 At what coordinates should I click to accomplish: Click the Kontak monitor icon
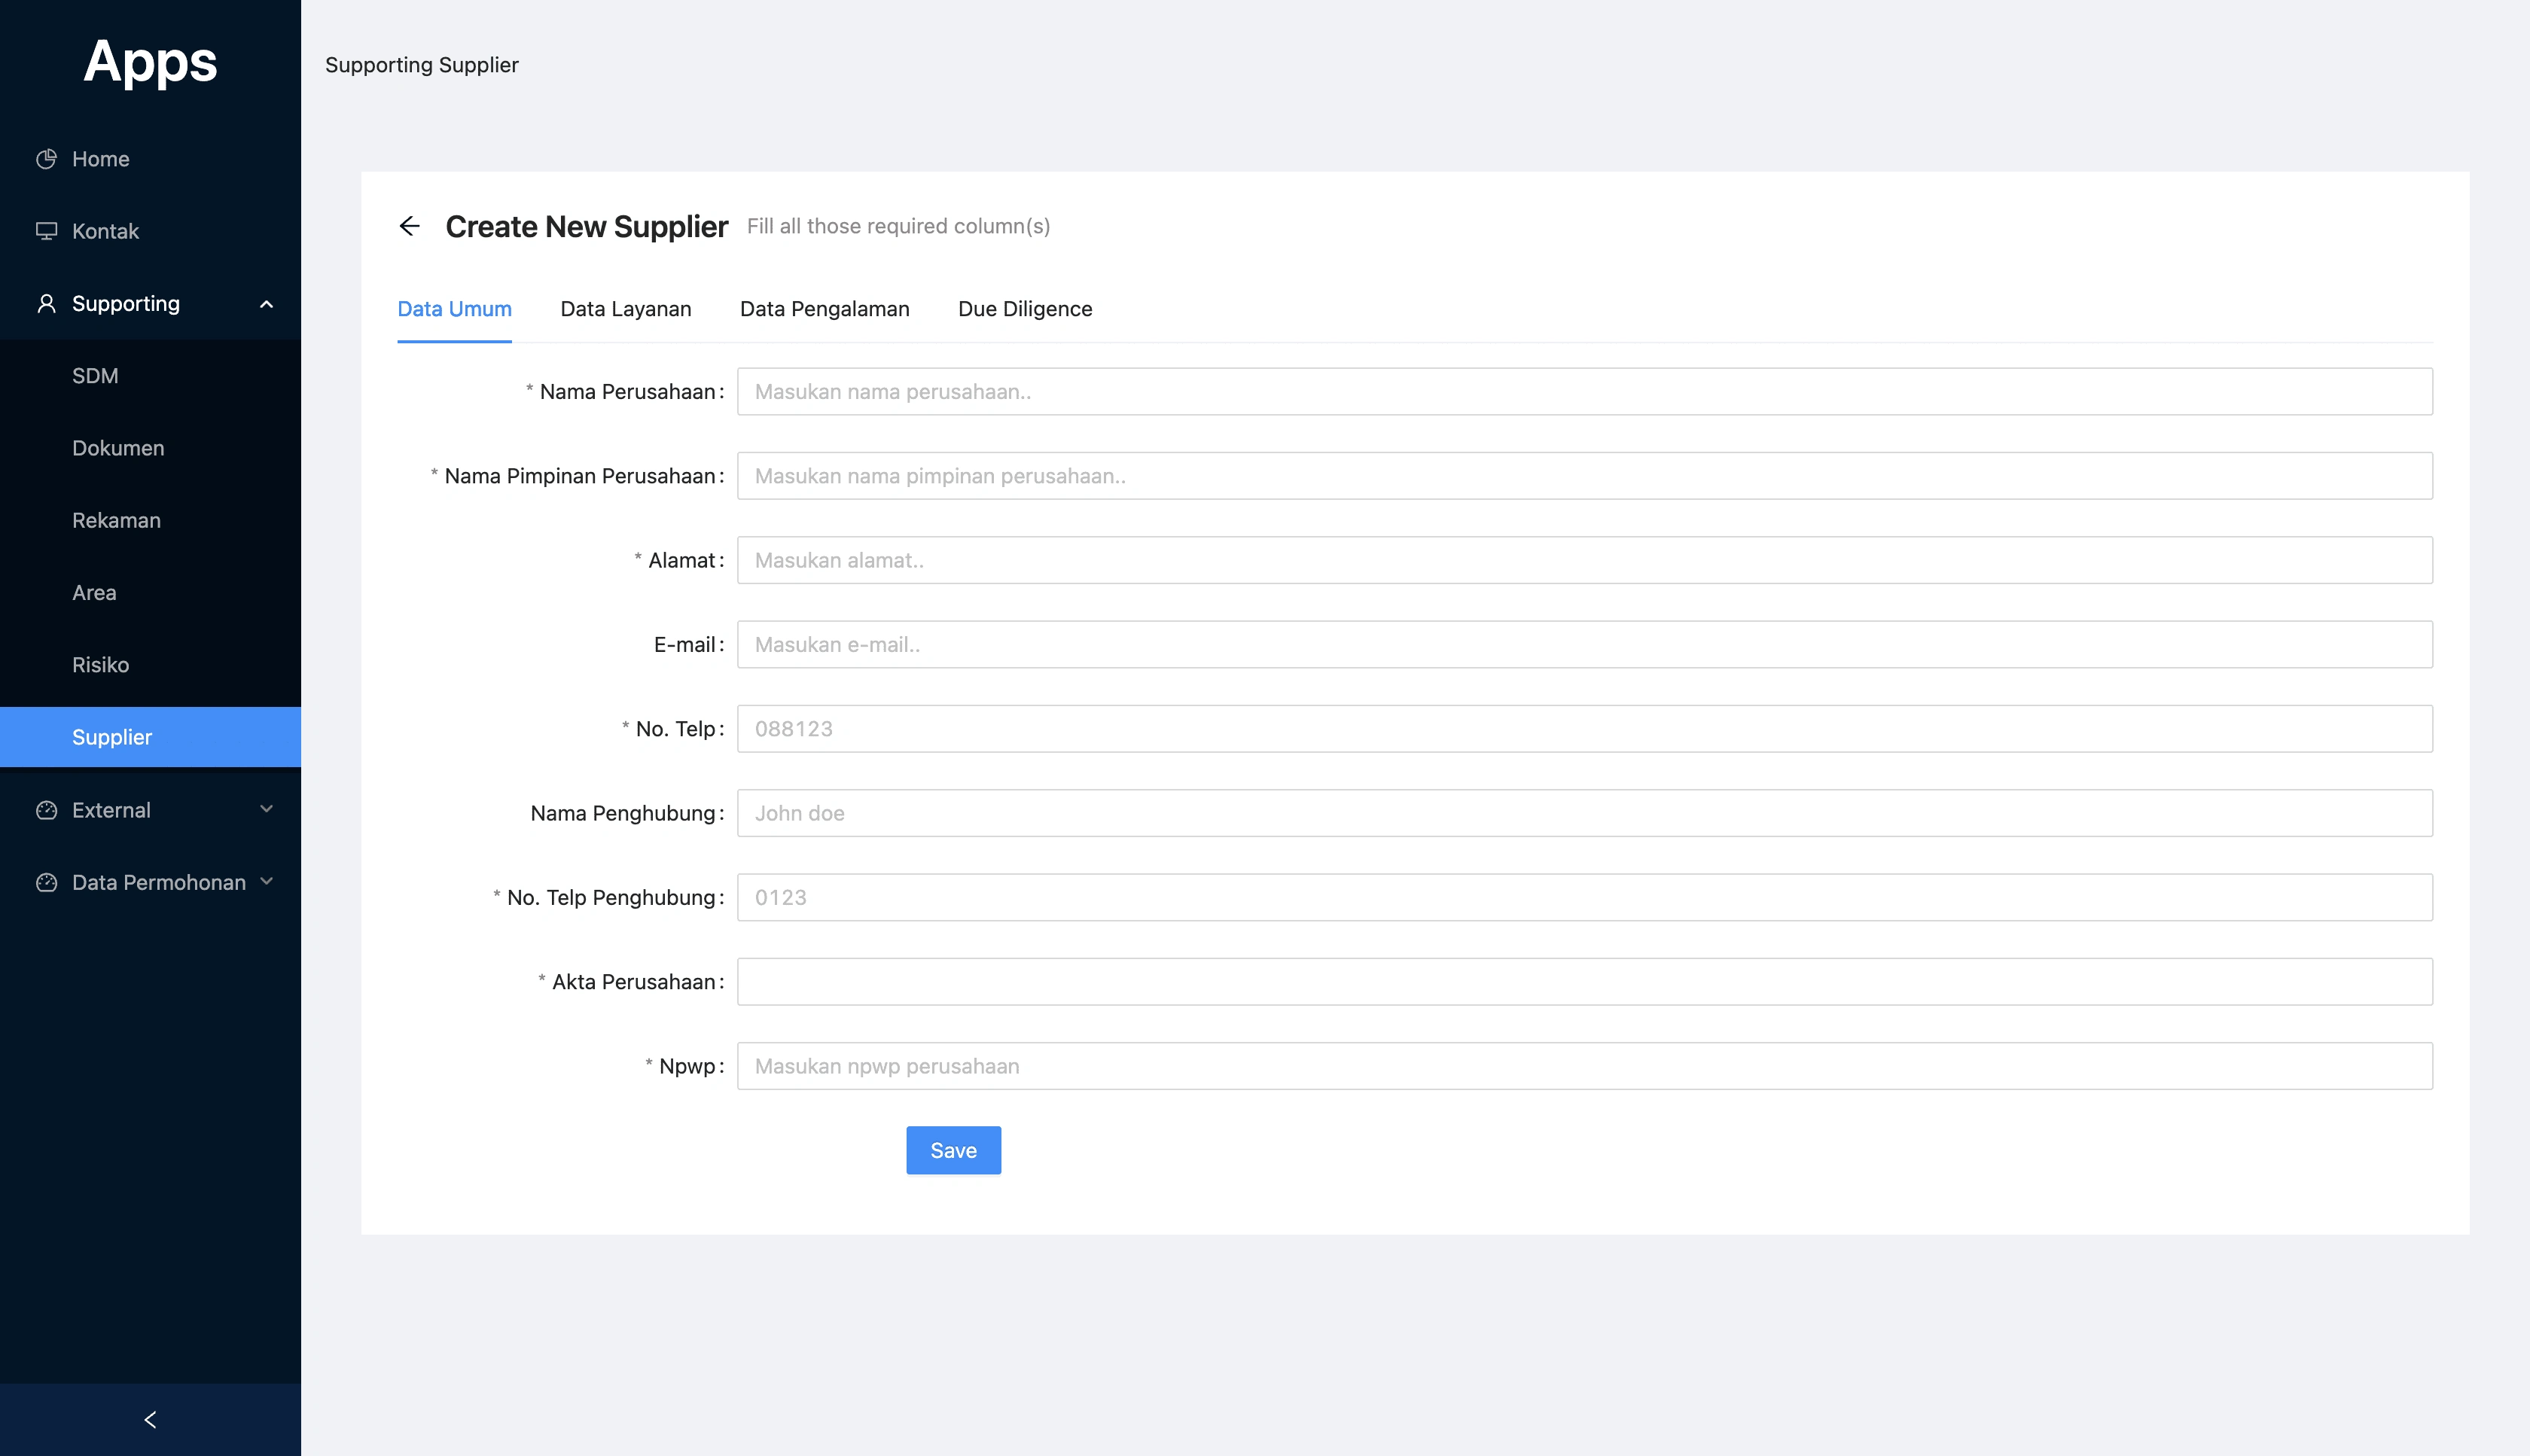pos(46,231)
